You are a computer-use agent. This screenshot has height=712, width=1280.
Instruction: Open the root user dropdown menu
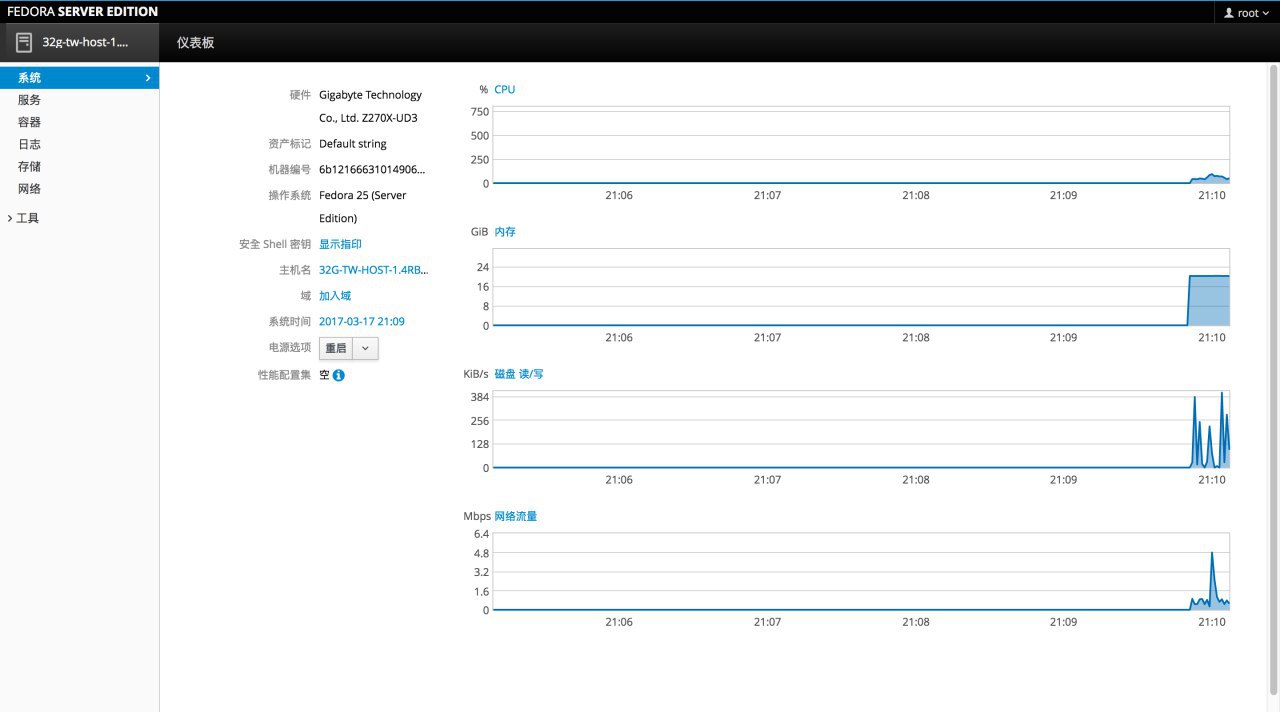(x=1247, y=13)
